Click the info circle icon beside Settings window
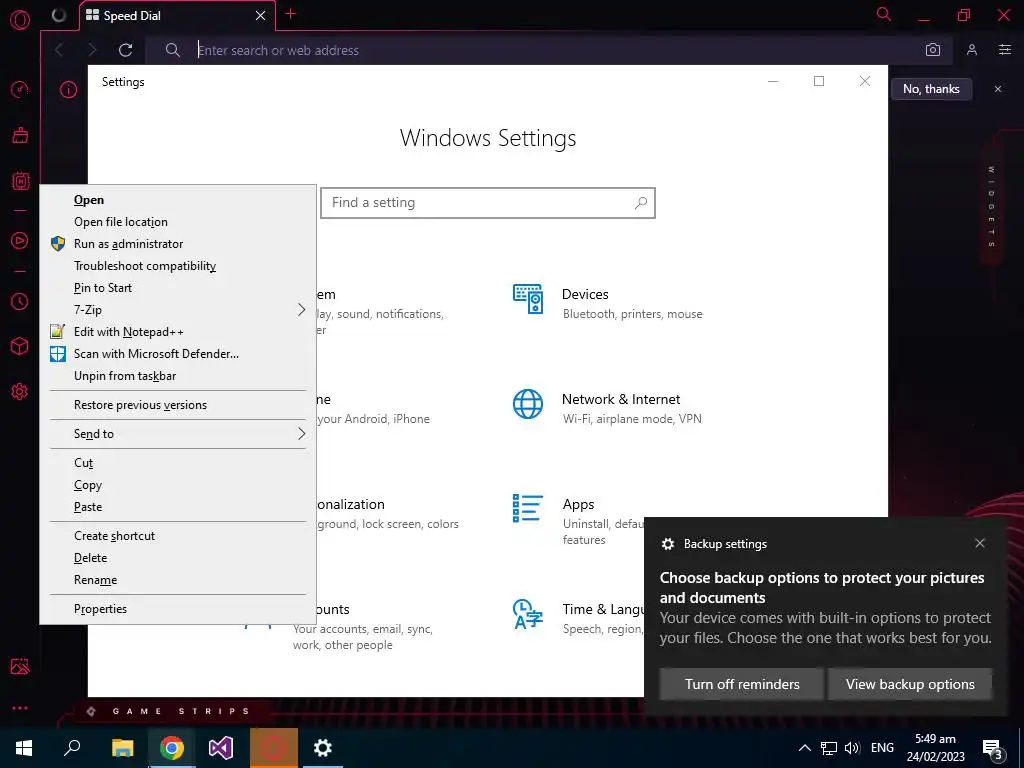This screenshot has width=1024, height=768. (x=69, y=89)
